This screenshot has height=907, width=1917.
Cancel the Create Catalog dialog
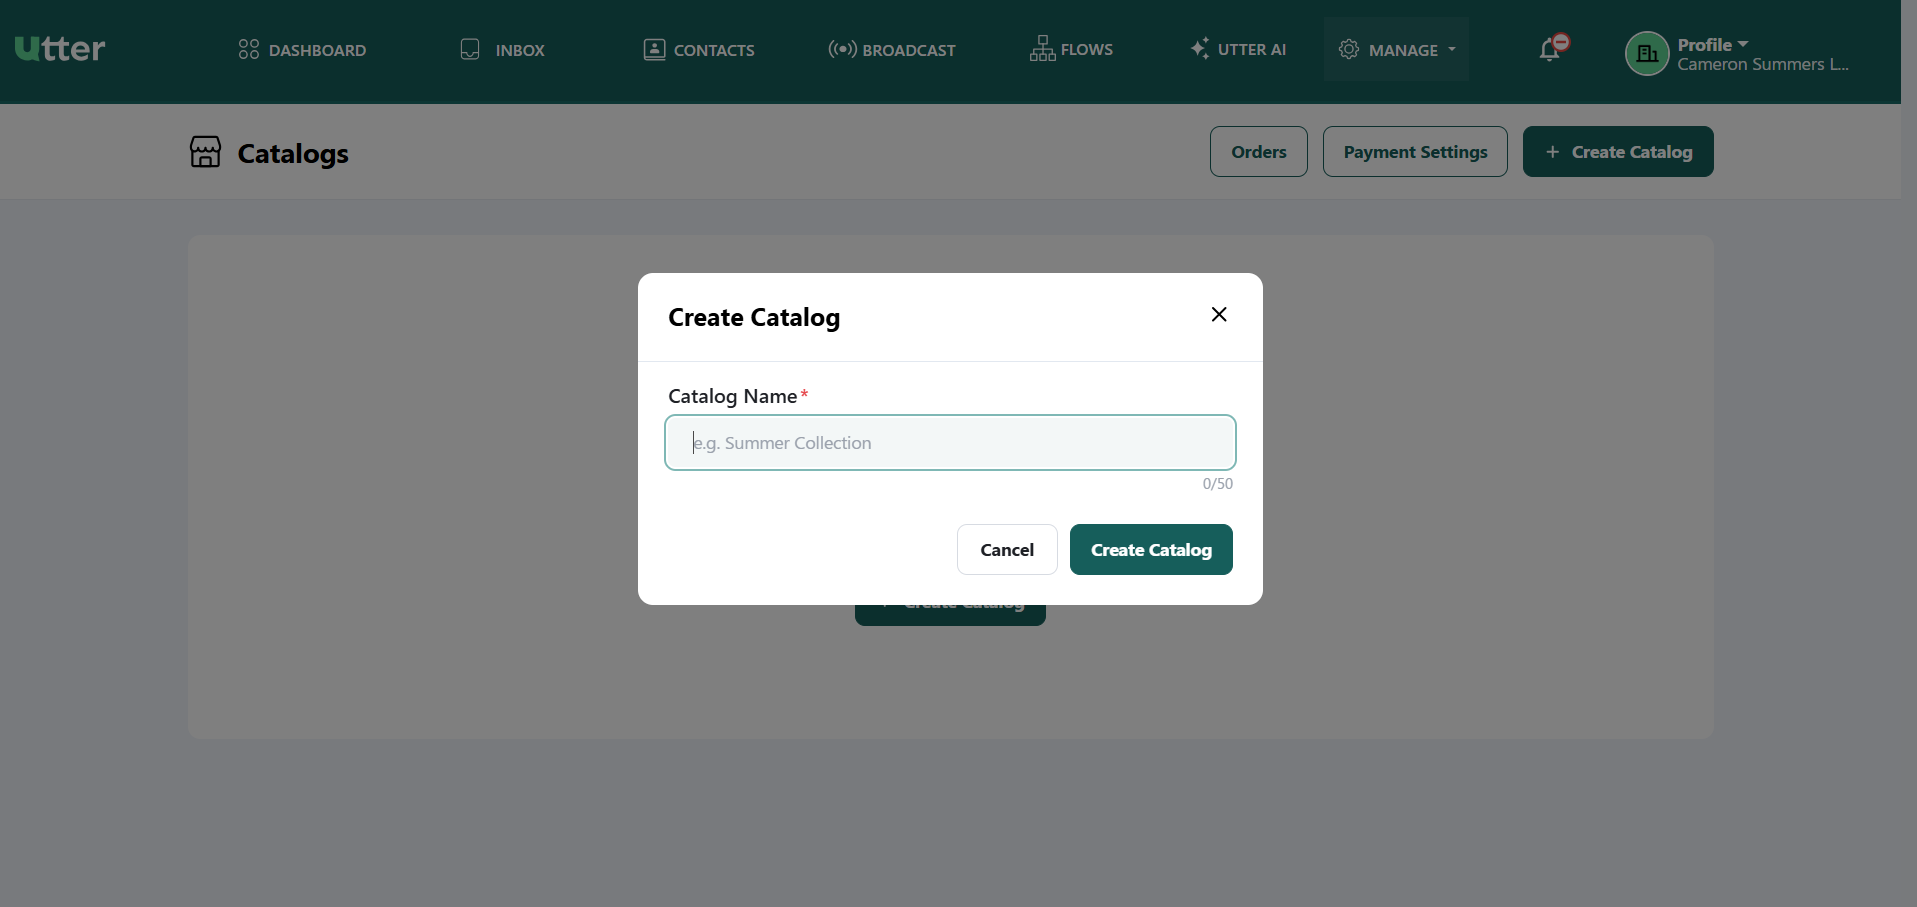[x=1007, y=550]
